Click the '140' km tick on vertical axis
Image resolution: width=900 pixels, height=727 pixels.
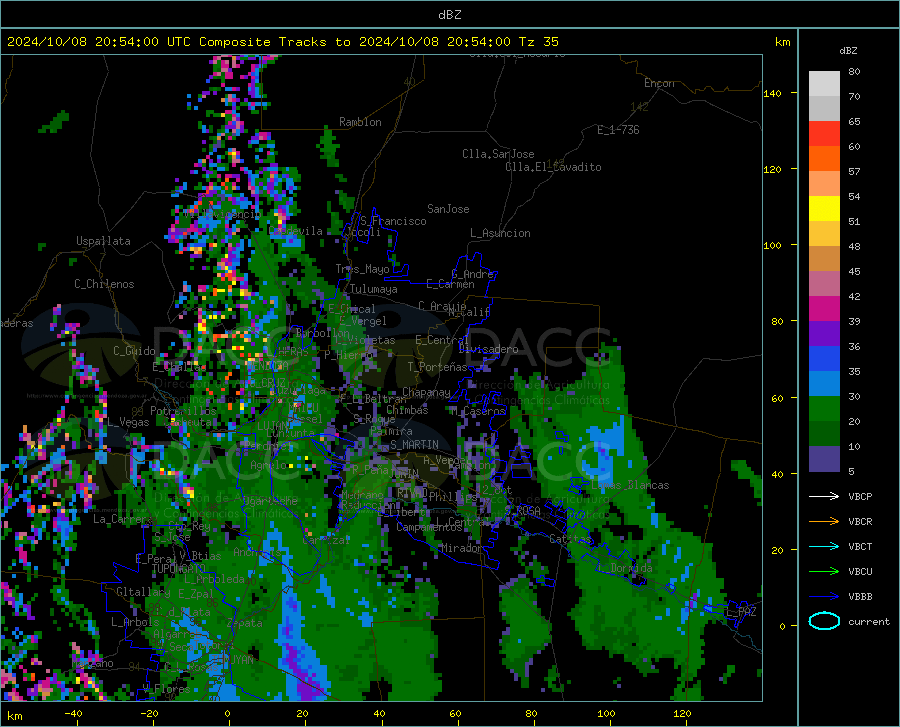tap(772, 93)
